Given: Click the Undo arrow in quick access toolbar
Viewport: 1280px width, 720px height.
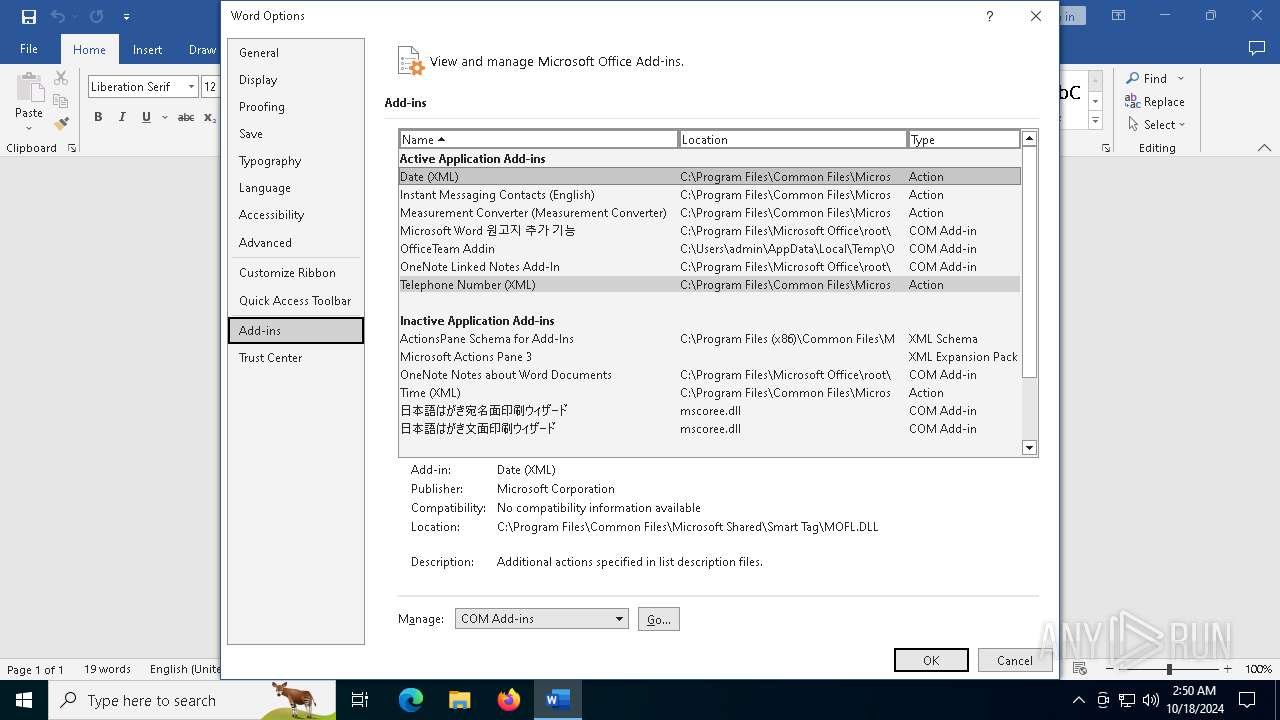Looking at the screenshot, I should click(57, 16).
